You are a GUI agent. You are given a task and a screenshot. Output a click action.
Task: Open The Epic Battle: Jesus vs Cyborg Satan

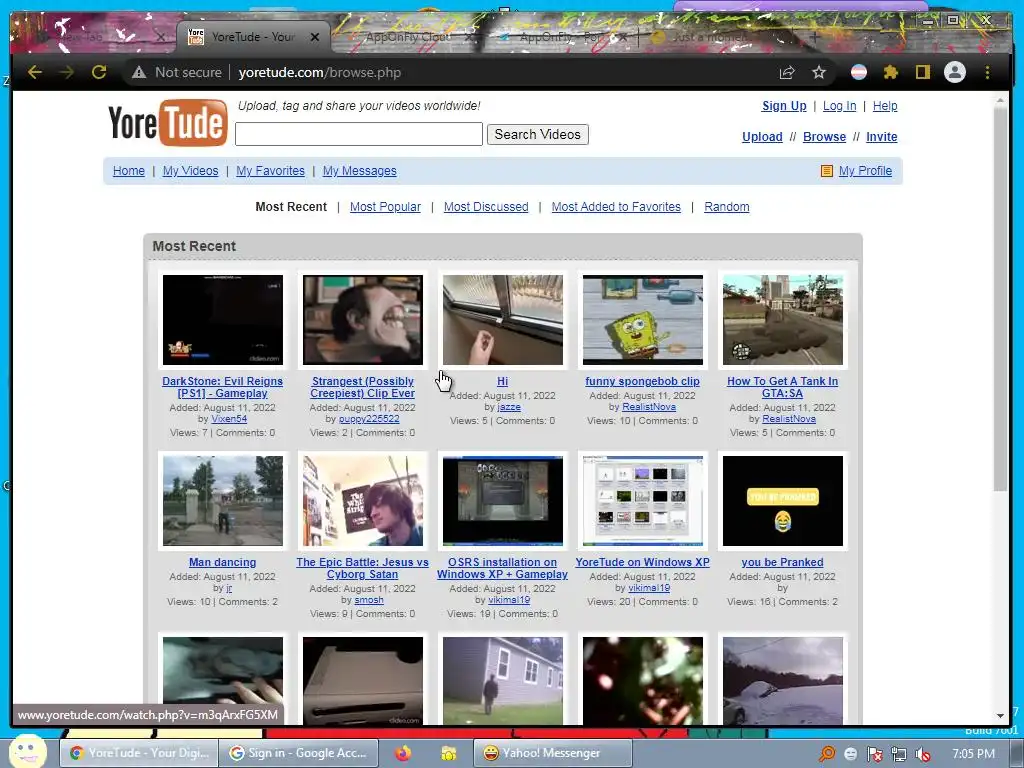point(362,568)
